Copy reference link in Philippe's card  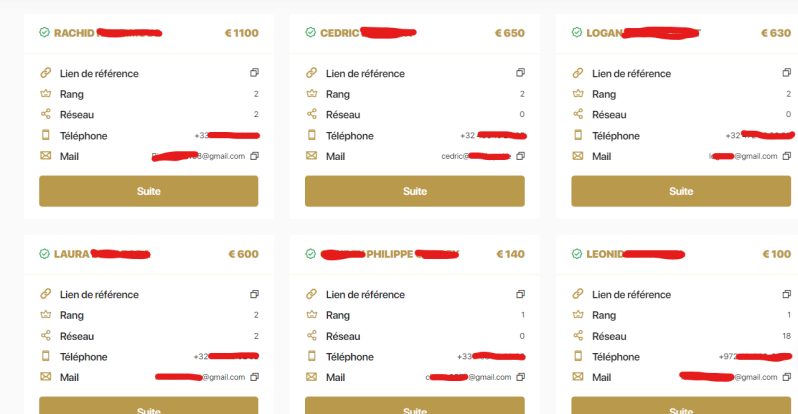click(x=520, y=294)
